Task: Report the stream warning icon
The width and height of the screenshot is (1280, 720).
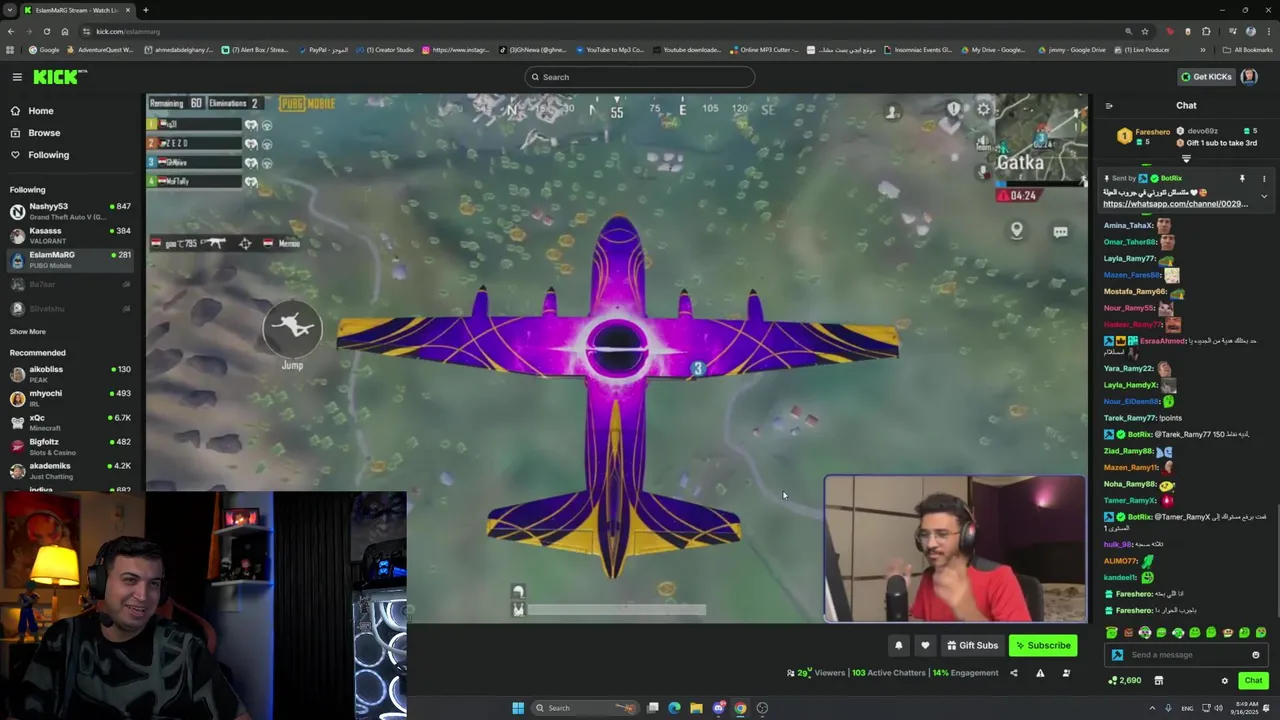Action: 1040,673
